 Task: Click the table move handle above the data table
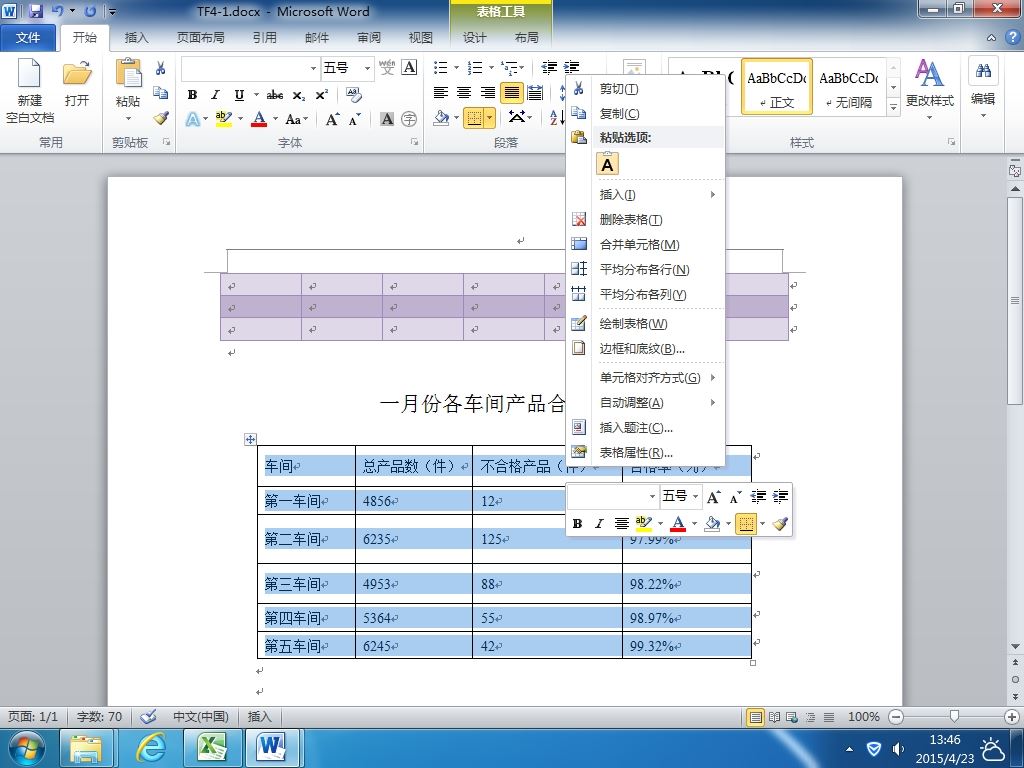pos(250,440)
